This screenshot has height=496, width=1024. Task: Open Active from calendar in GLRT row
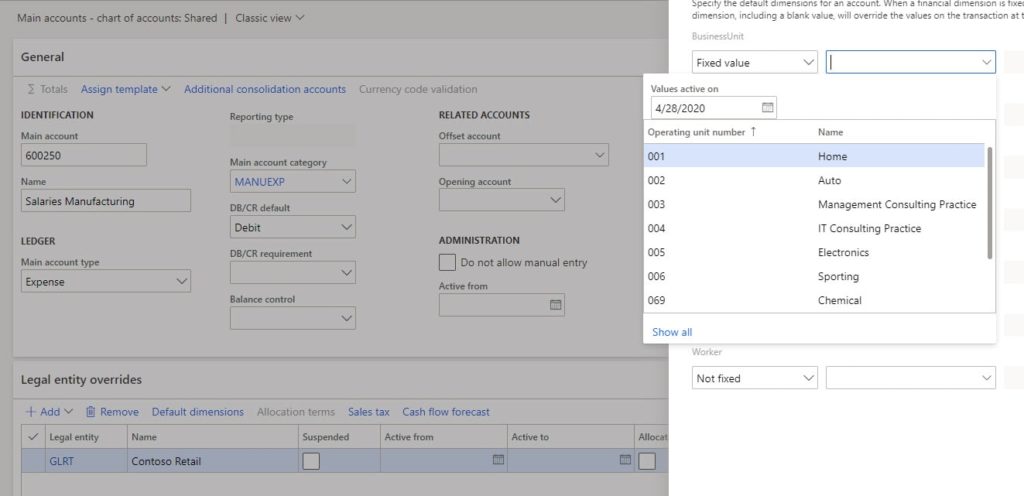[x=498, y=460]
